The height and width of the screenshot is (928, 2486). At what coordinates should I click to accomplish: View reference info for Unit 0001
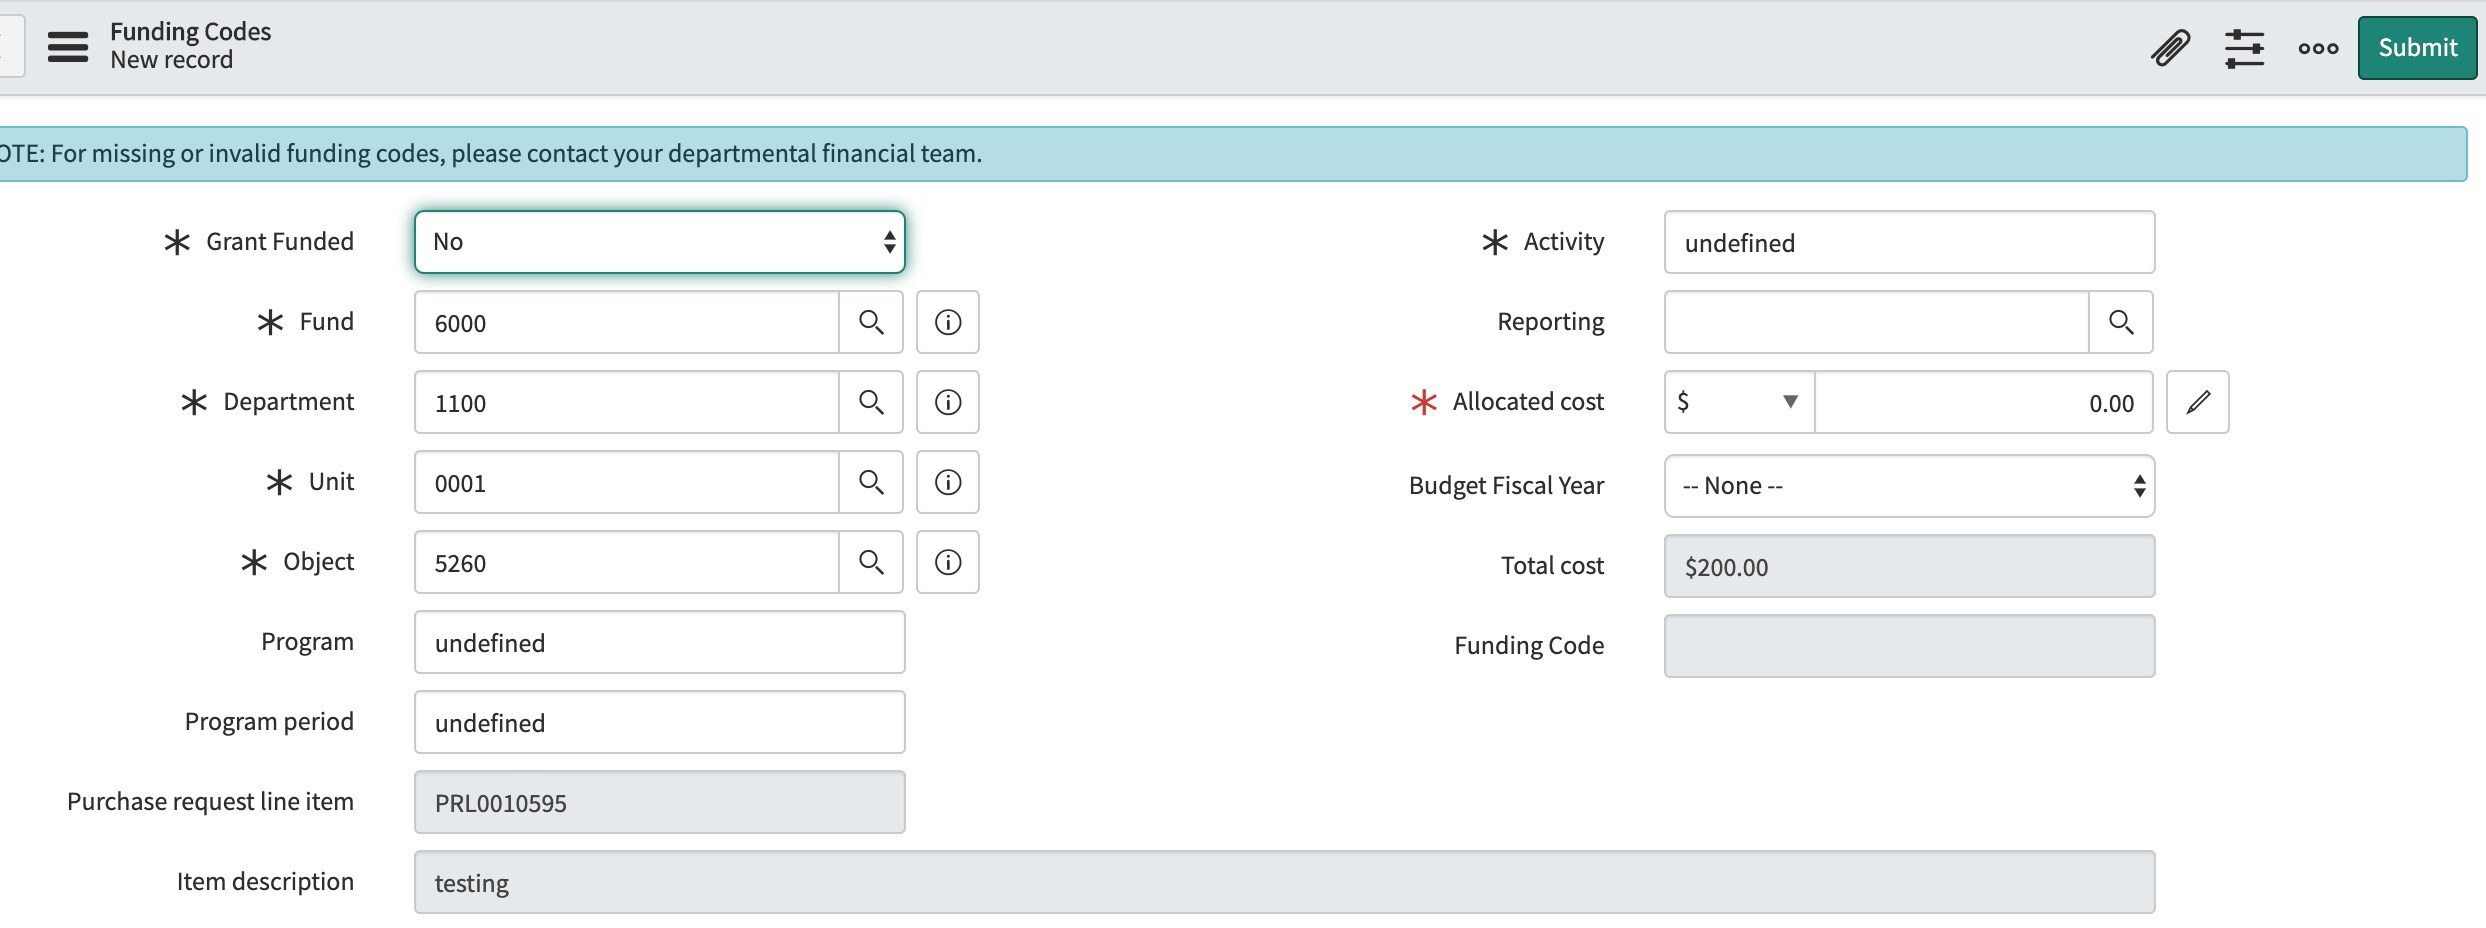947,481
